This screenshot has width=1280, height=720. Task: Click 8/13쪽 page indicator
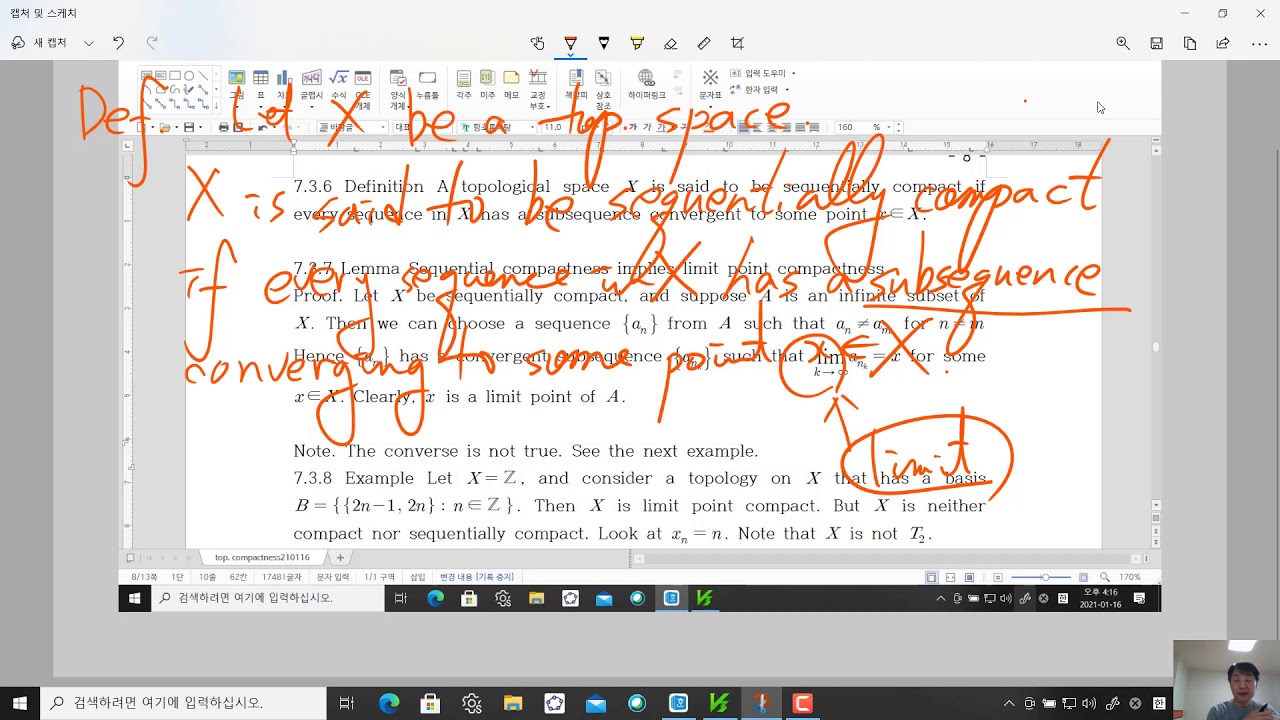(145, 577)
